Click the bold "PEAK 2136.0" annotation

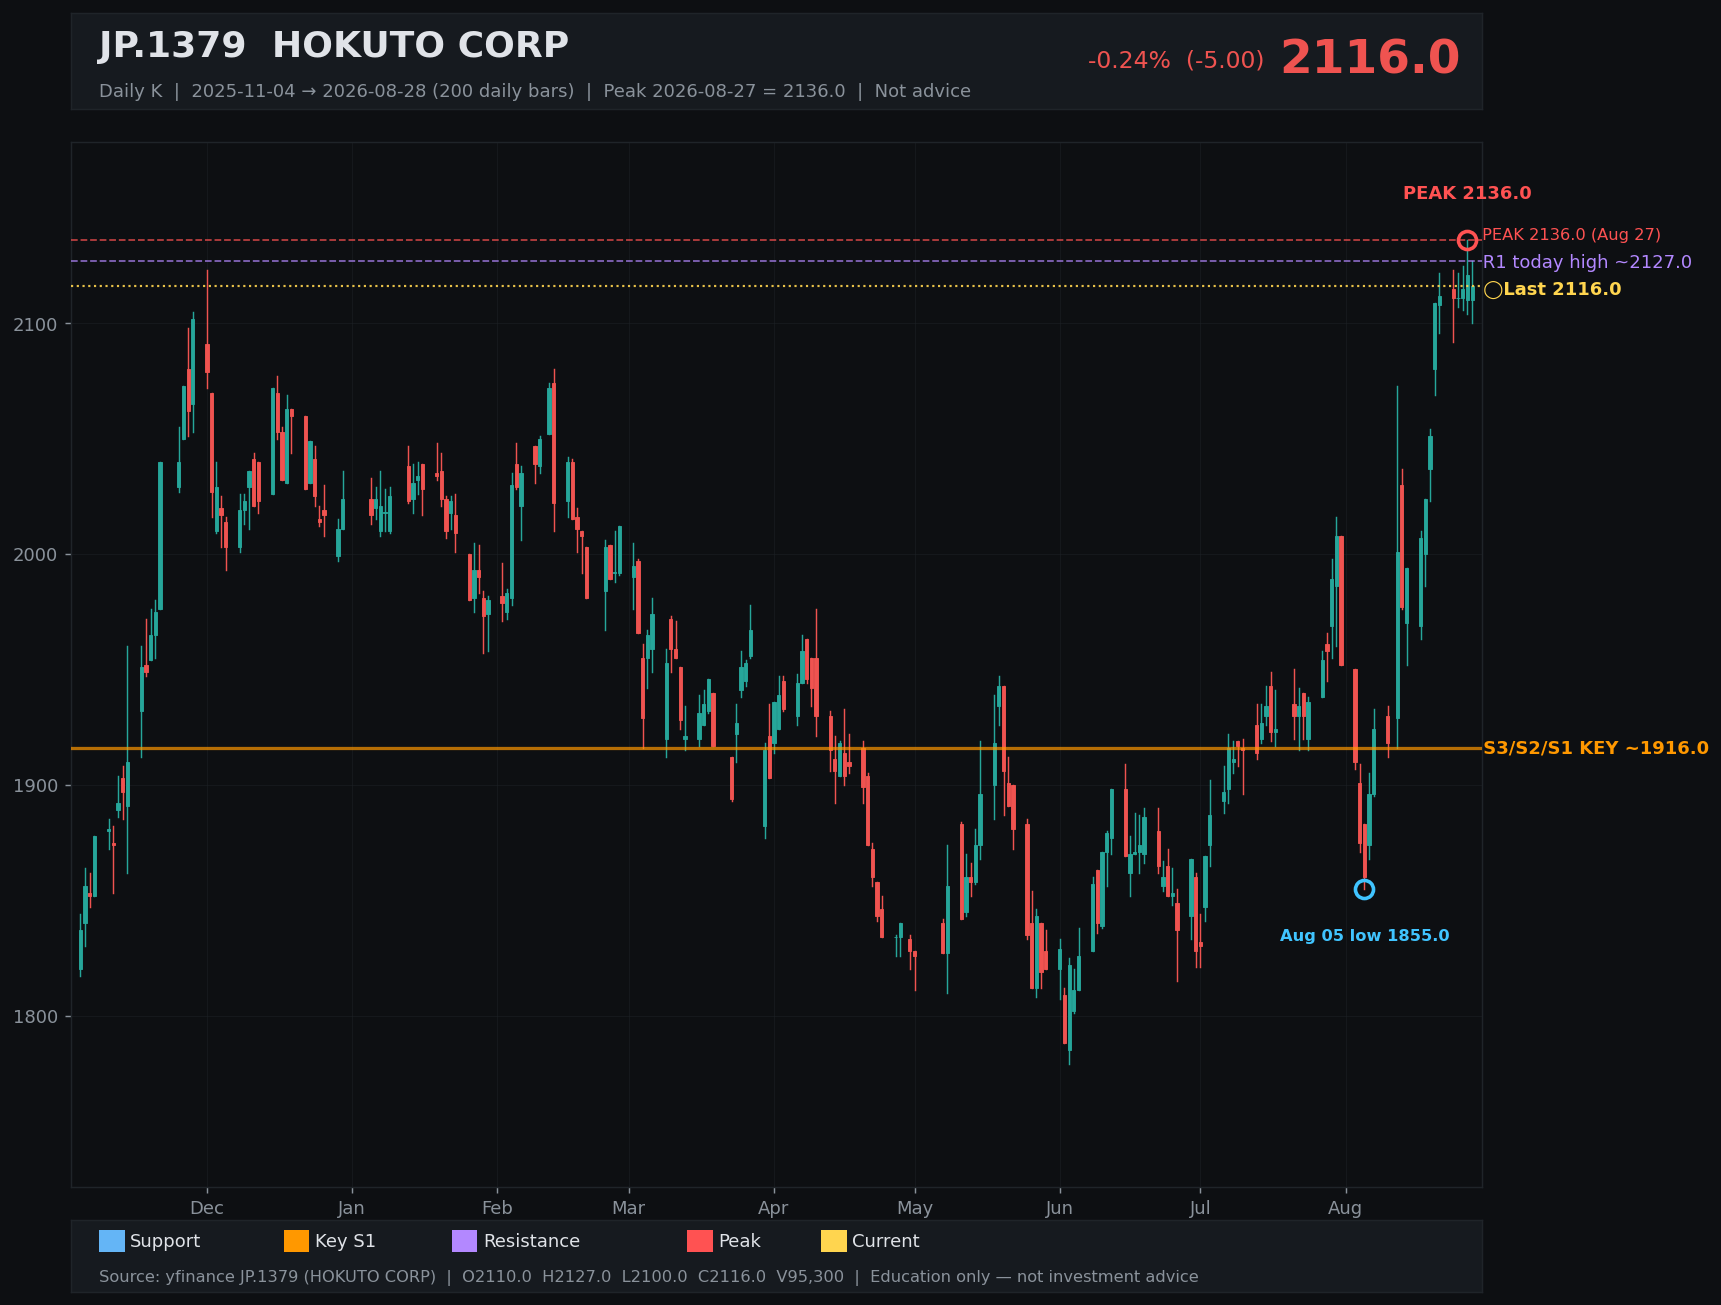pos(1467,193)
